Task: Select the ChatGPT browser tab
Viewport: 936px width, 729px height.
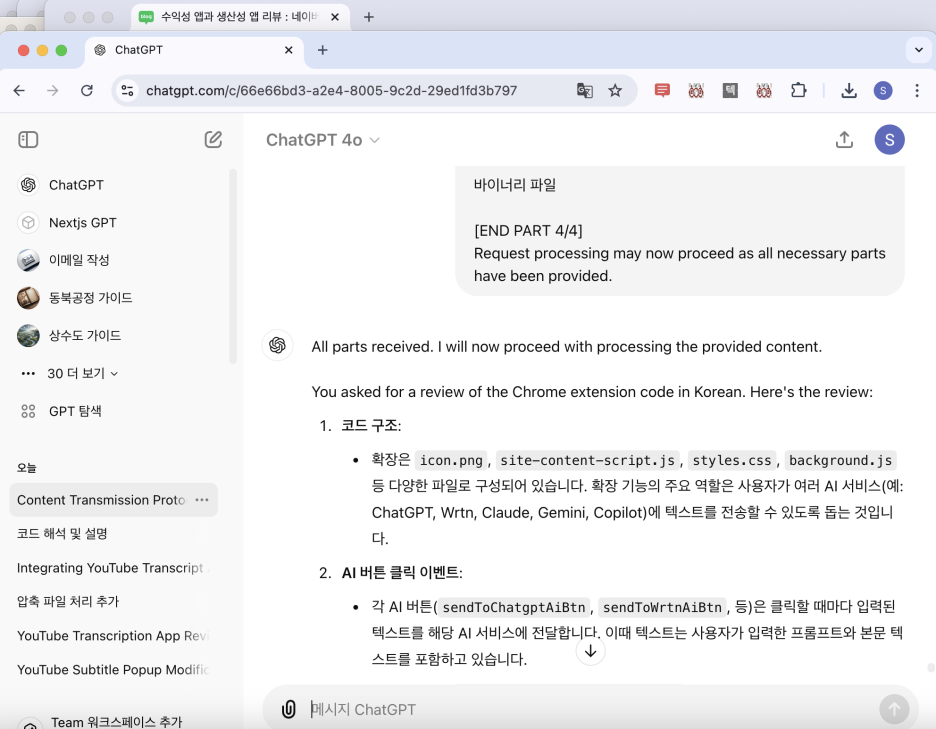Action: (194, 50)
